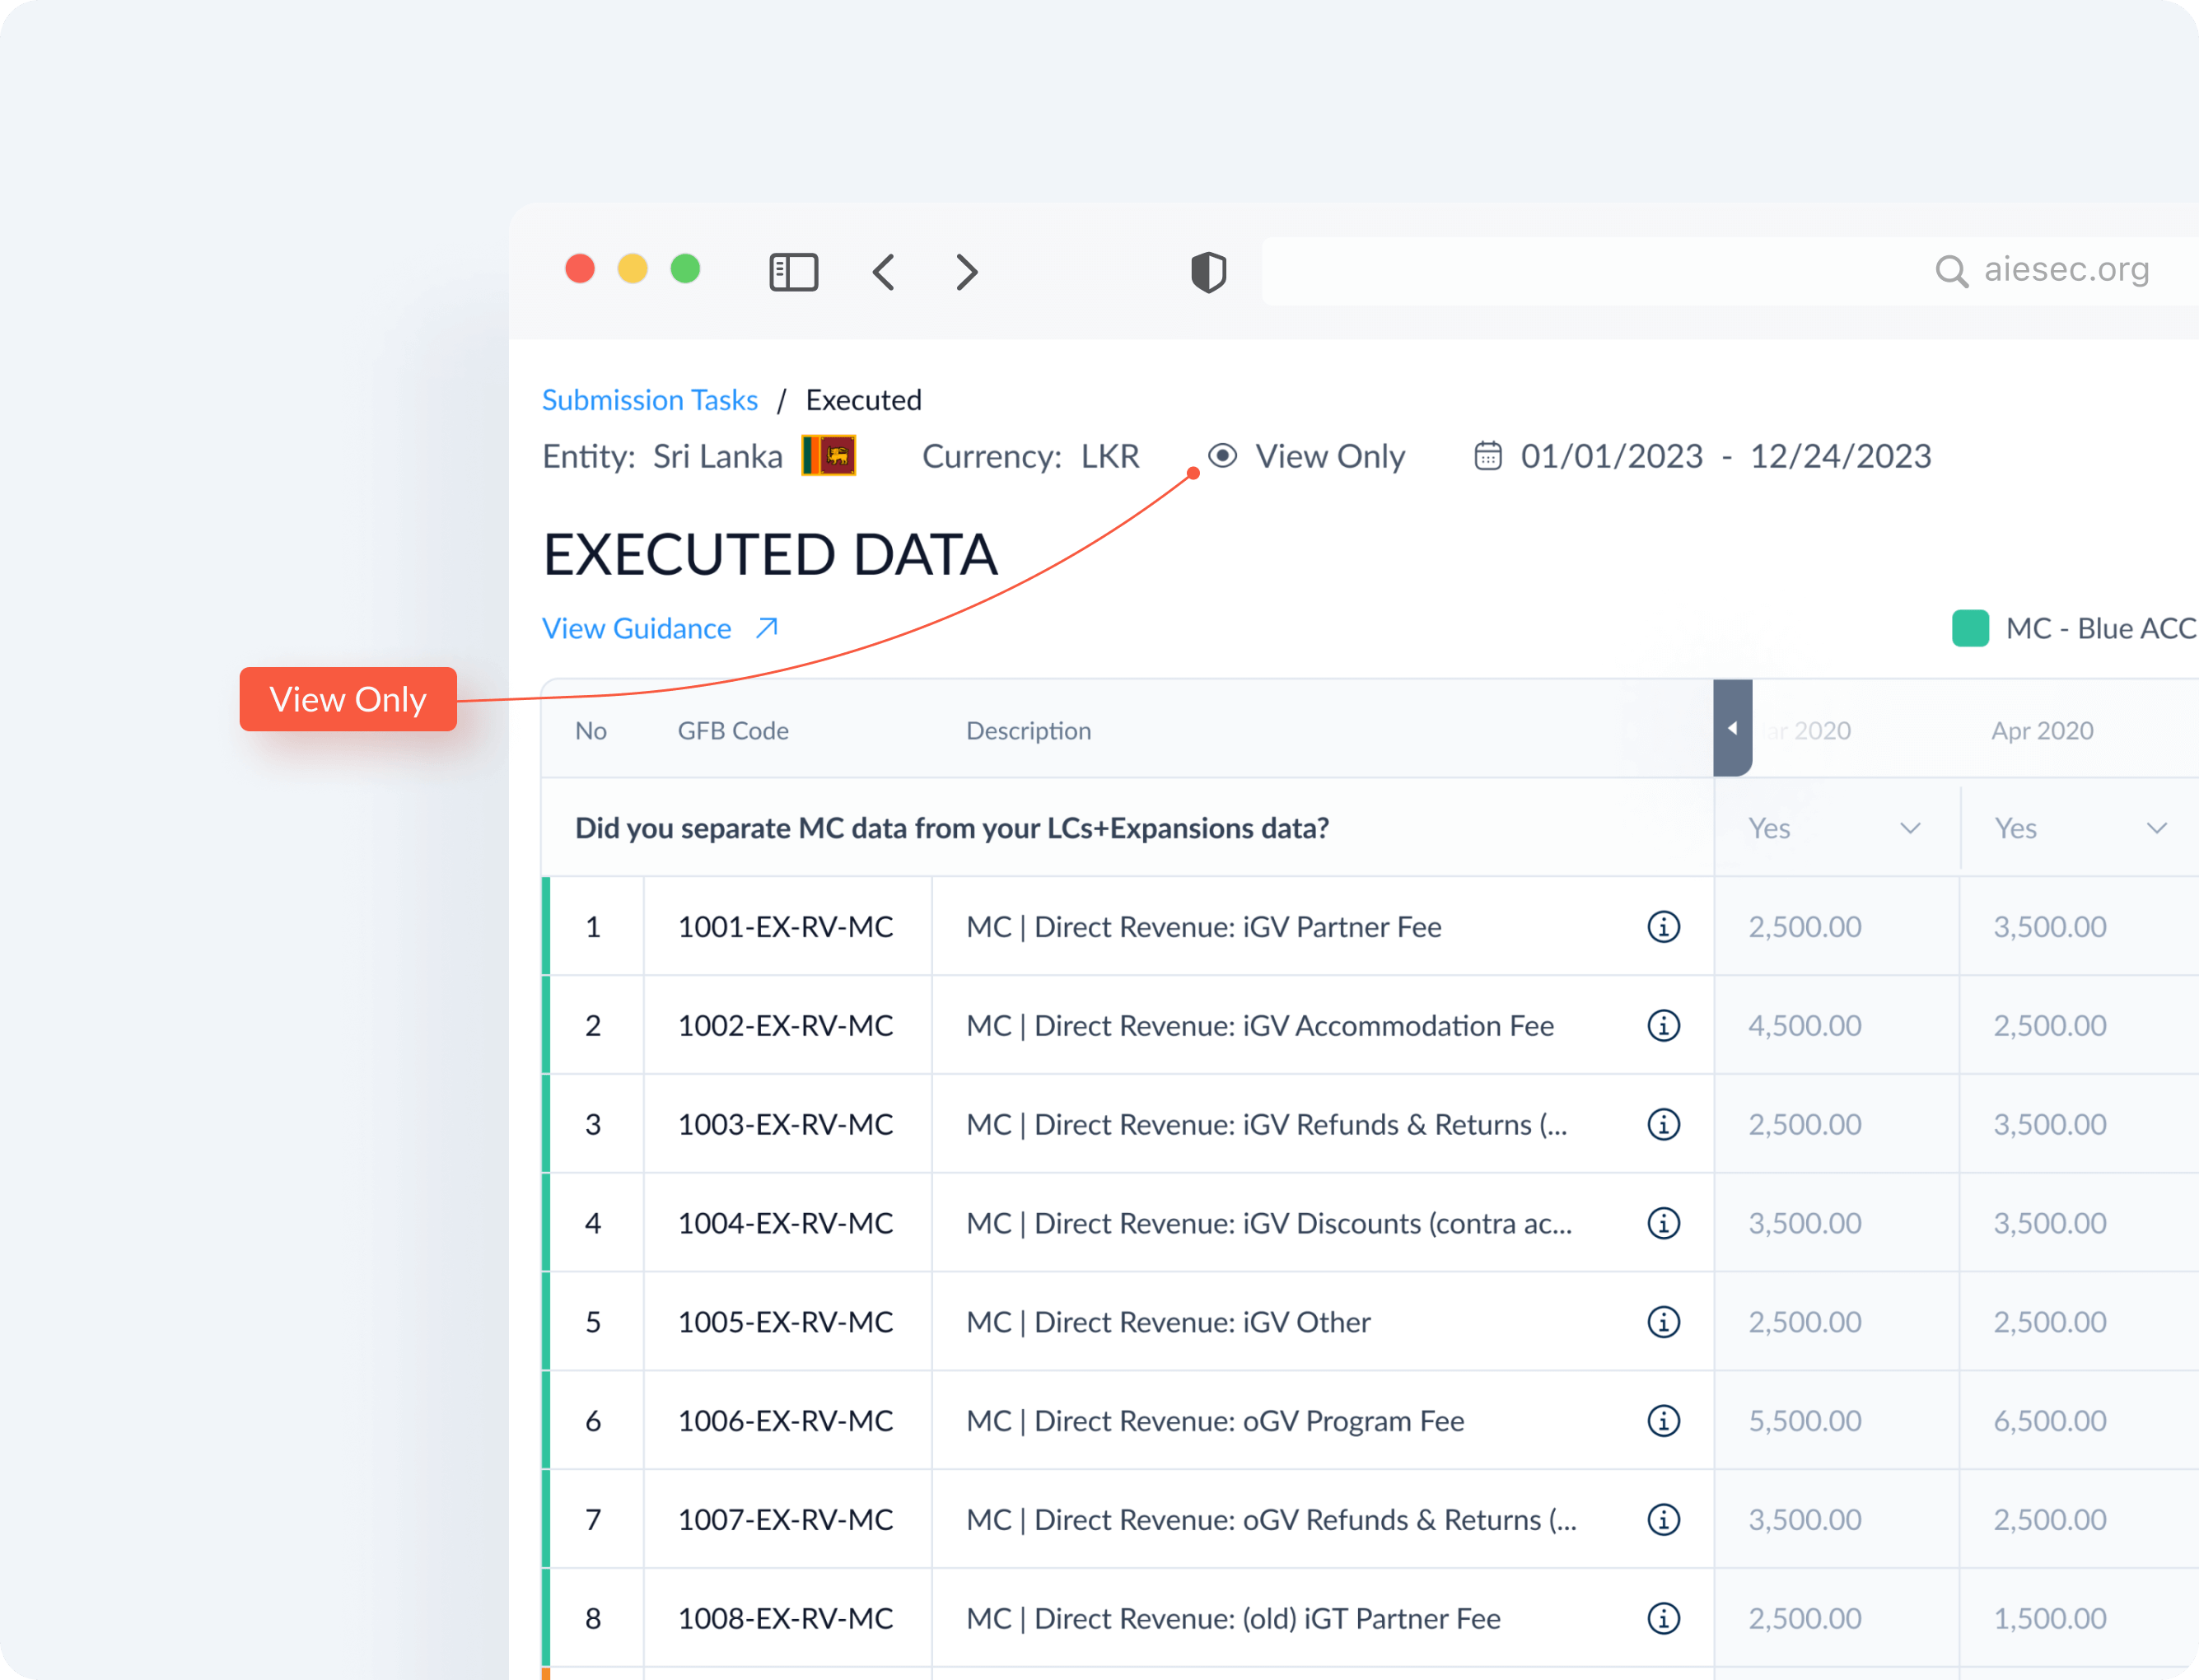2199x1680 pixels.
Task: Select code 1005-EX-RV-MC
Action: click(x=786, y=1323)
